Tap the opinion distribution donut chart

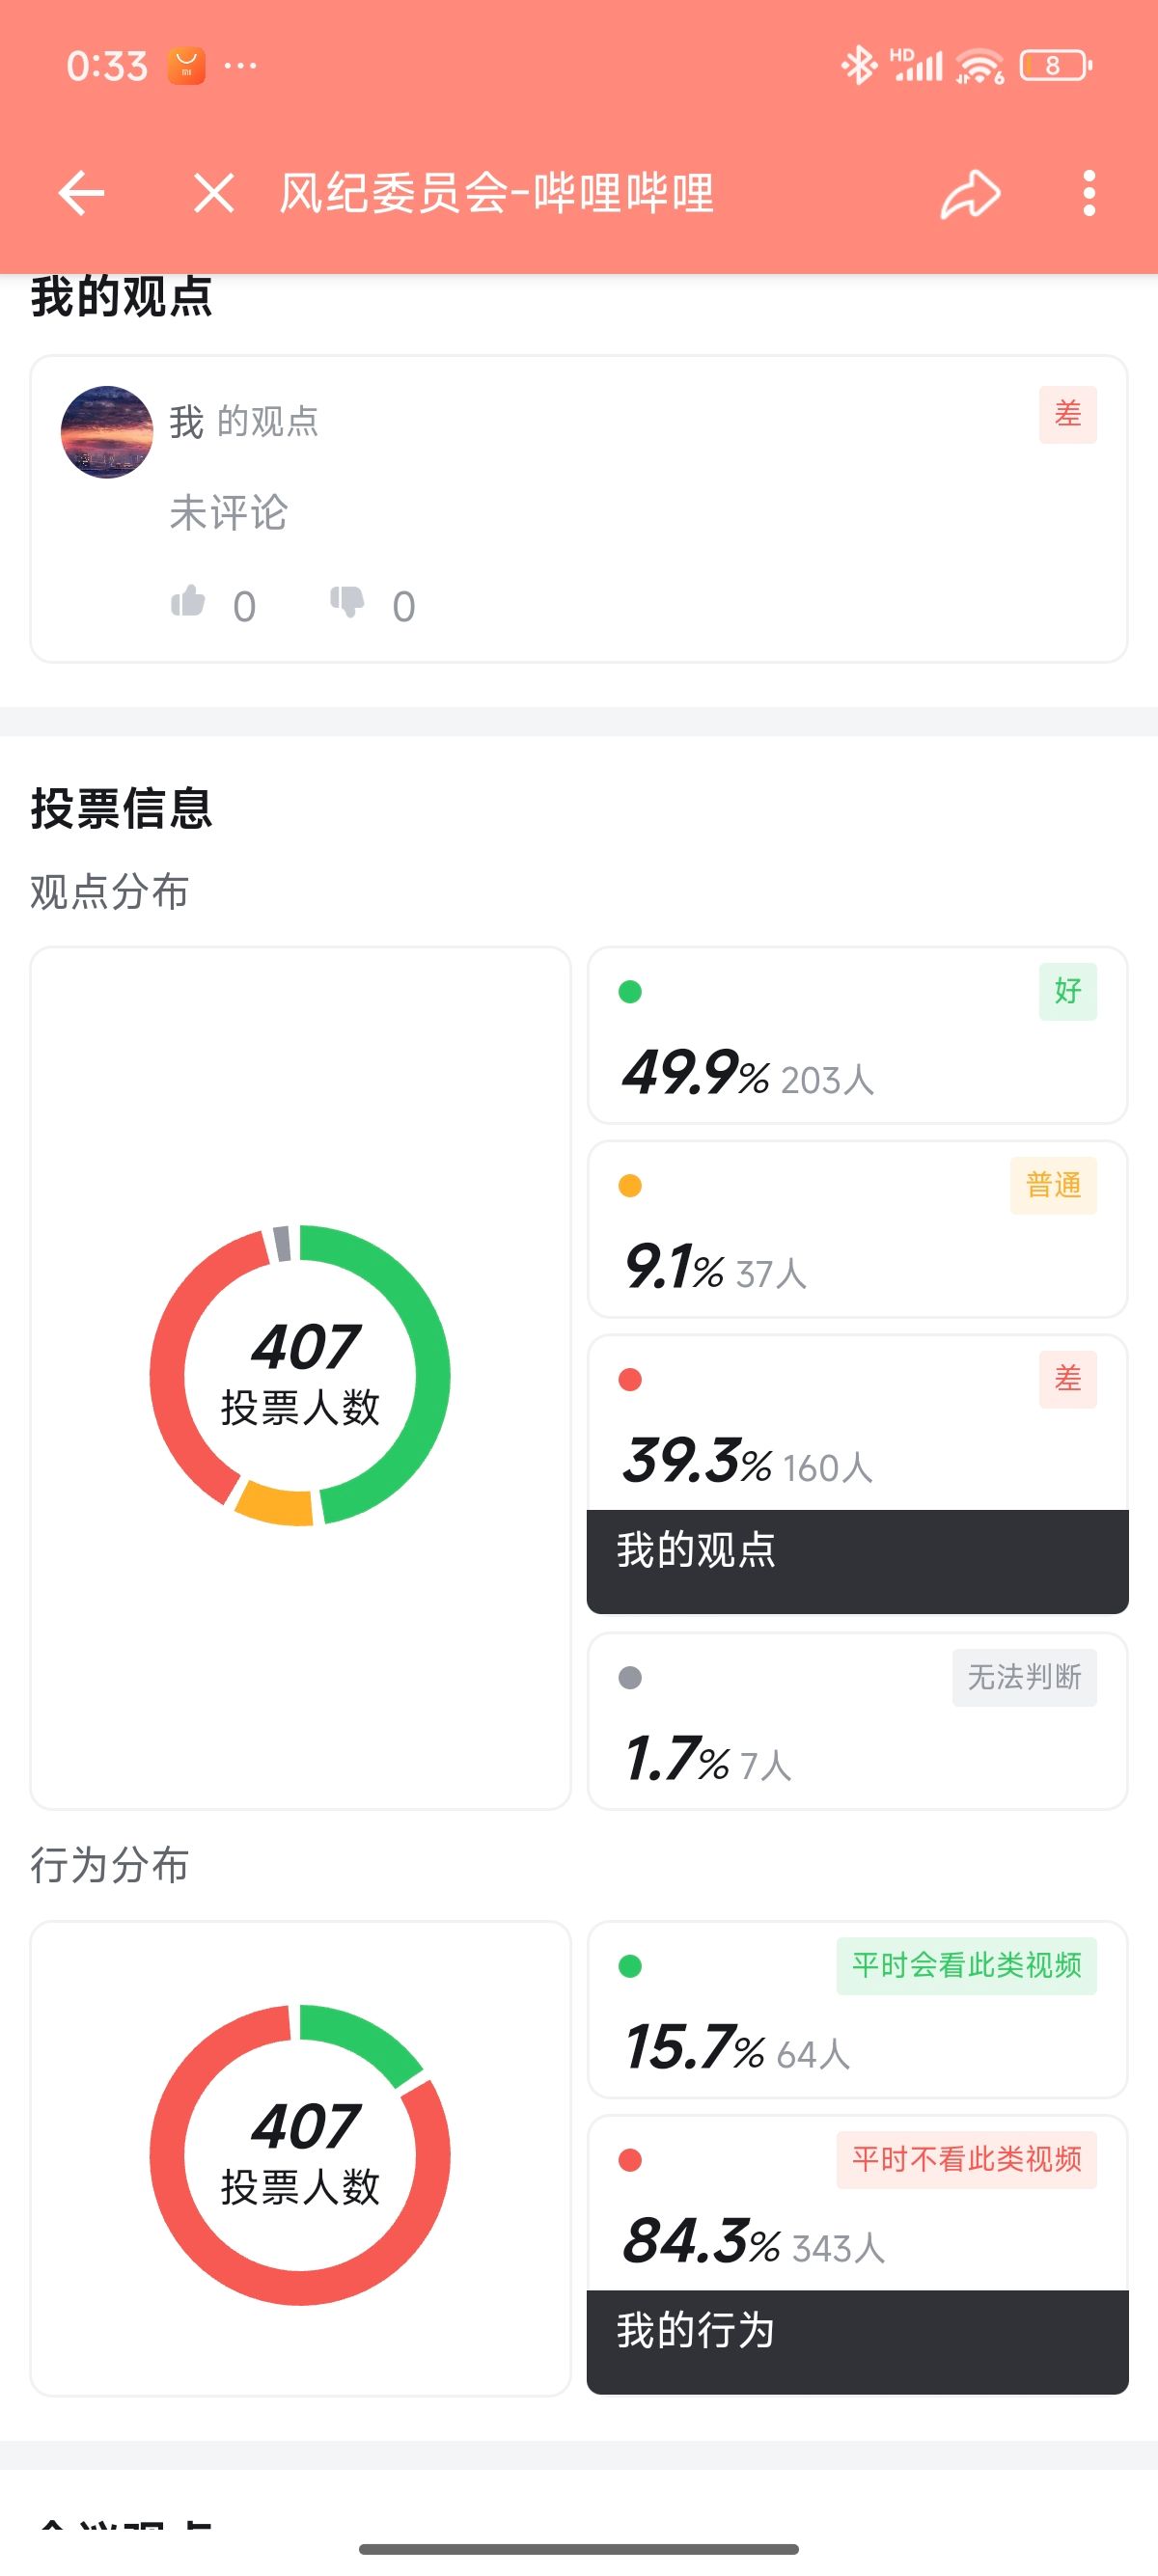pos(300,1375)
